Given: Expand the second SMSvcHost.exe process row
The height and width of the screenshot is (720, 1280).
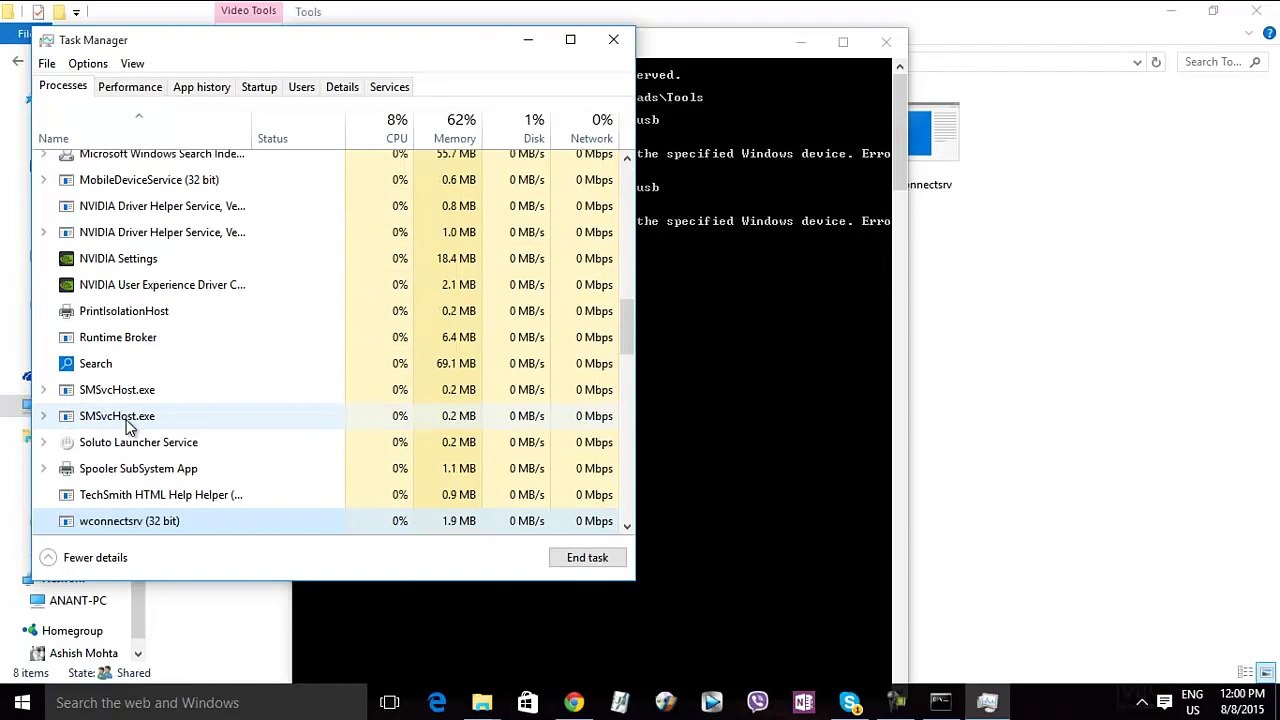Looking at the screenshot, I should tap(43, 416).
